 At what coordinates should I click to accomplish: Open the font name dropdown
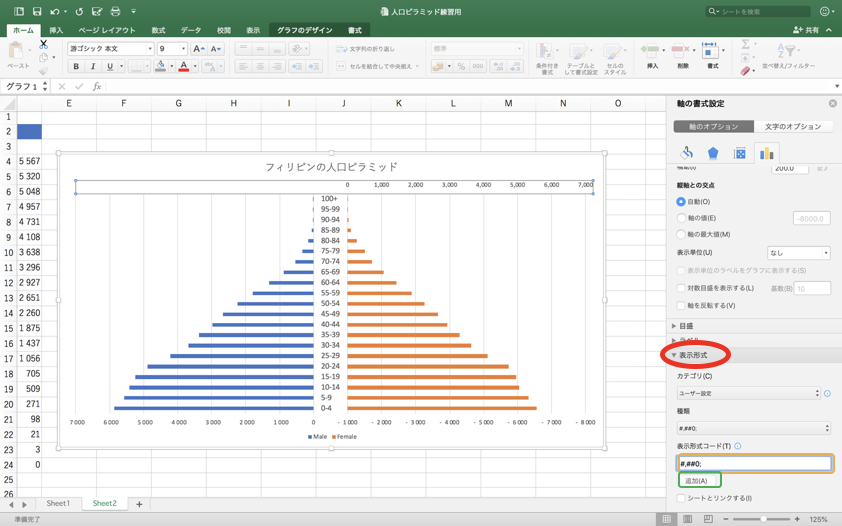[150, 49]
